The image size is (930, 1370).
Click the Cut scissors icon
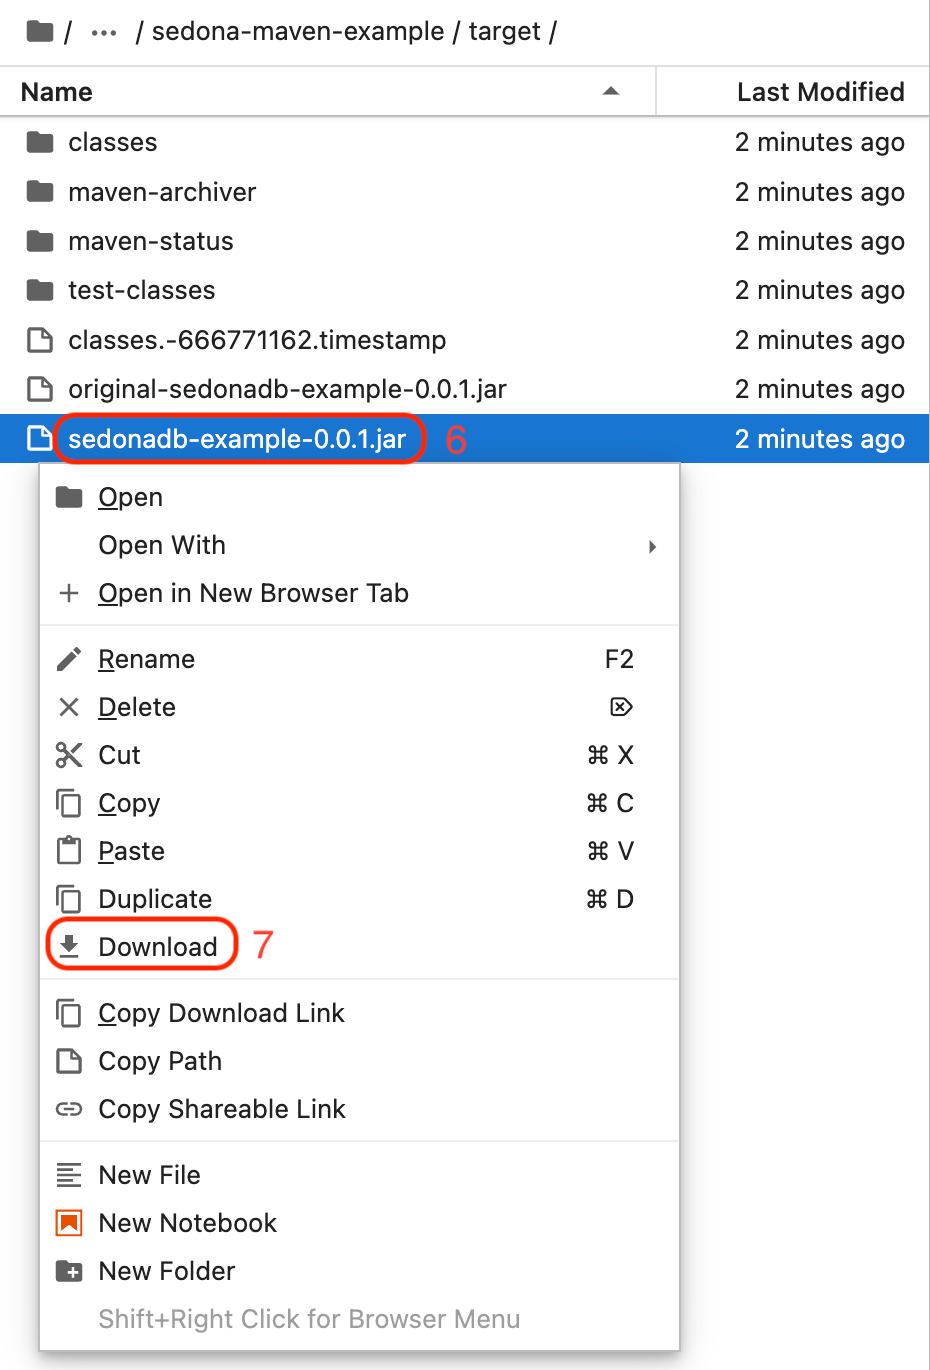[x=68, y=755]
